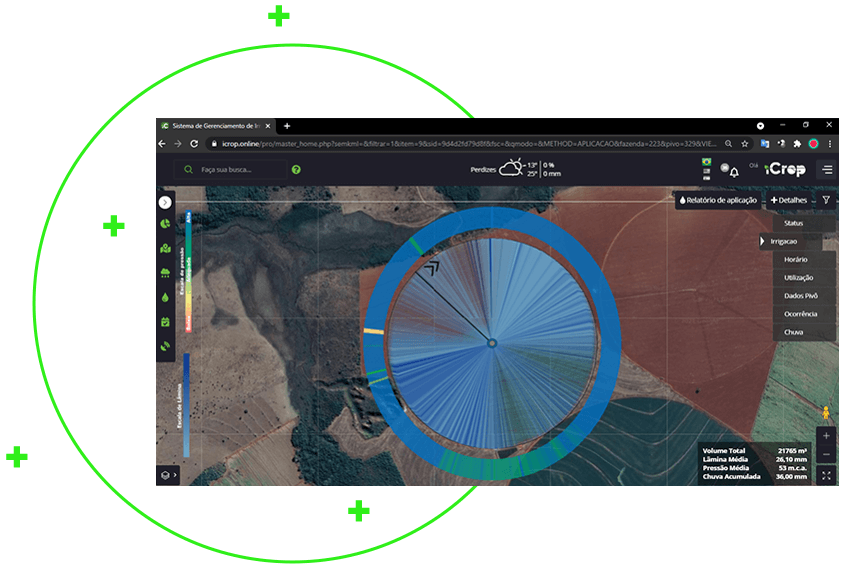The height and width of the screenshot is (570, 849).
Task: Click the 'Perdizes' location label
Action: tap(483, 170)
